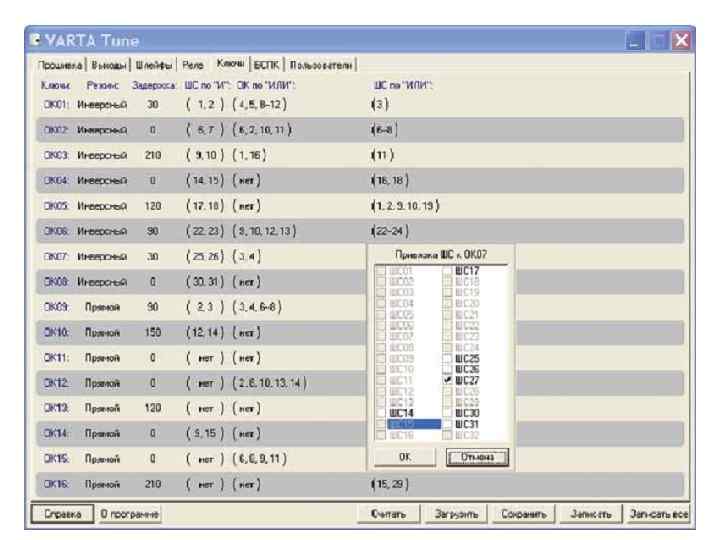The image size is (720, 540).
Task: Click the ОК16 delay value 210
Action: (x=153, y=484)
